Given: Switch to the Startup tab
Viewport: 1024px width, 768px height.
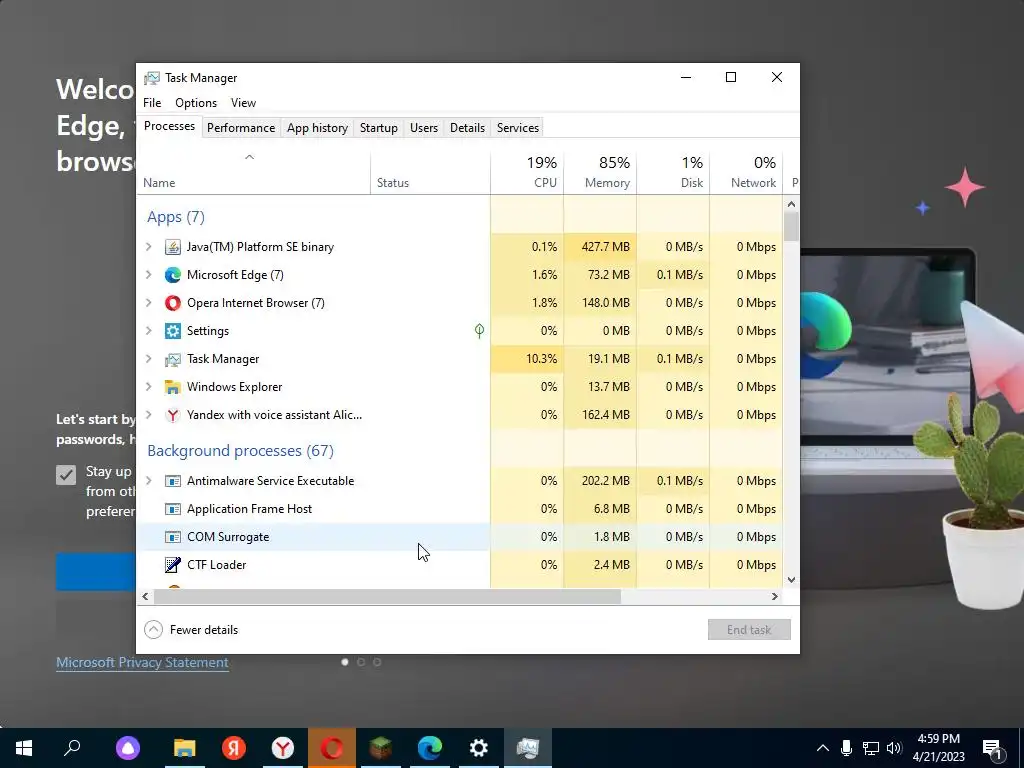Looking at the screenshot, I should (379, 128).
